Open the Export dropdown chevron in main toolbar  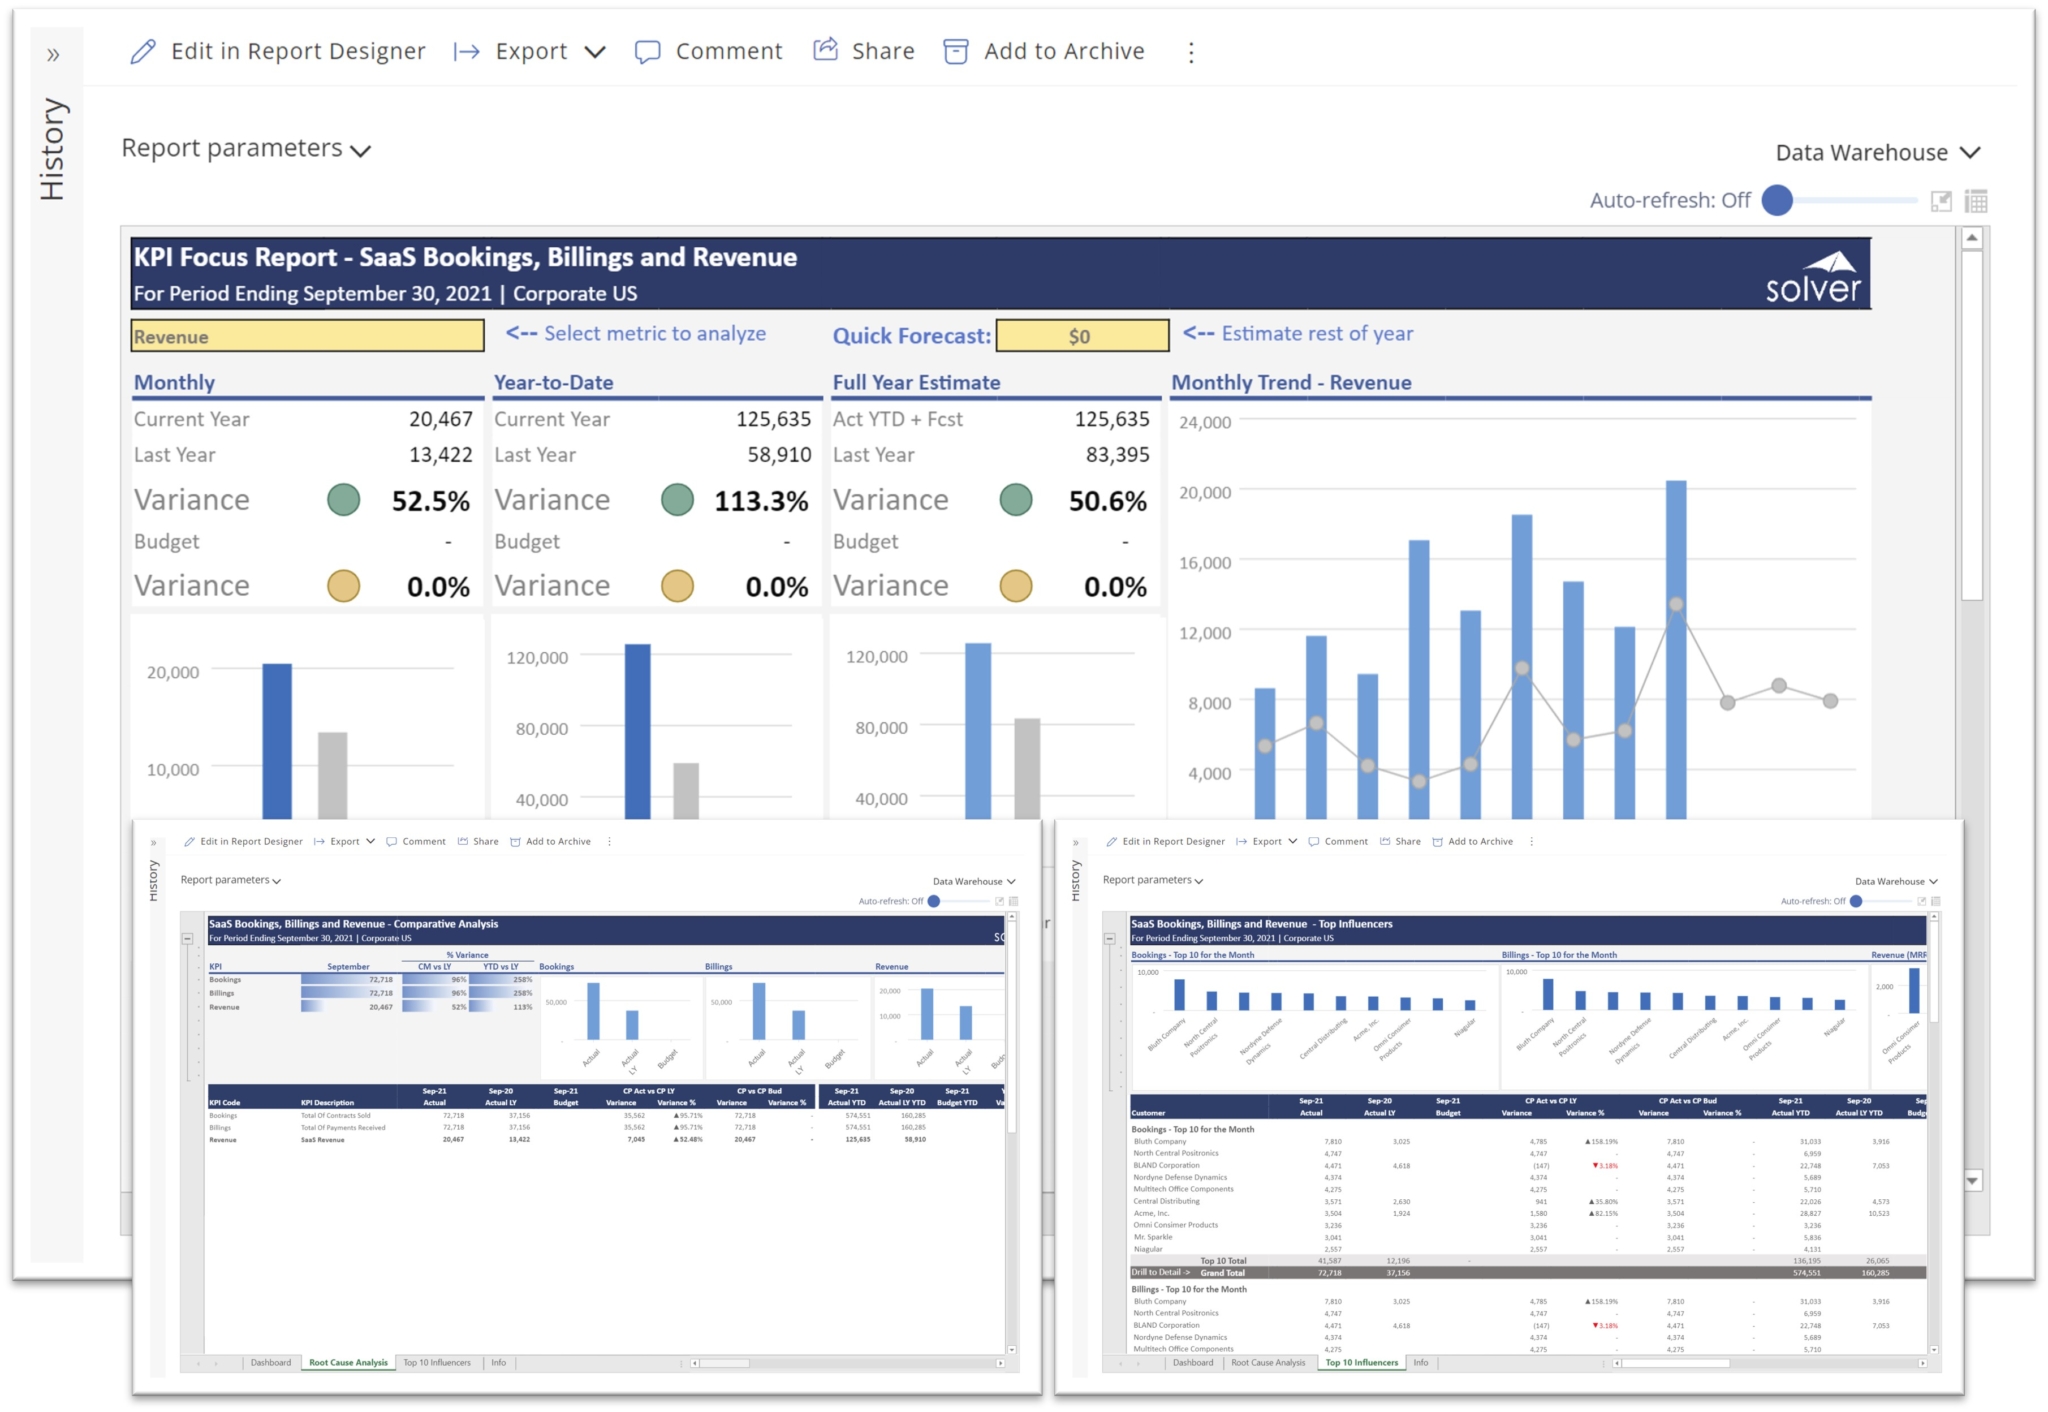point(595,52)
